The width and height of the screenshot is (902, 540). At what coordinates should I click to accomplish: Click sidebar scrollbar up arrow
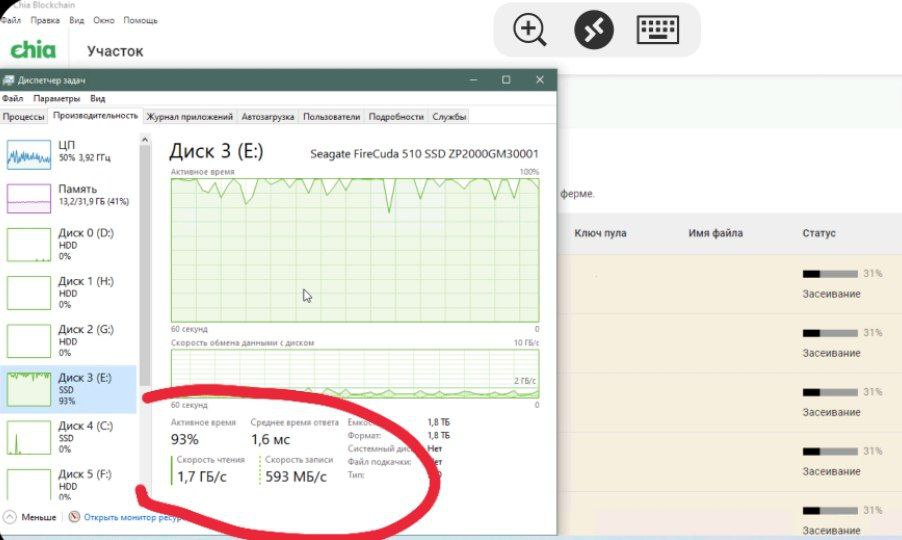[x=145, y=140]
